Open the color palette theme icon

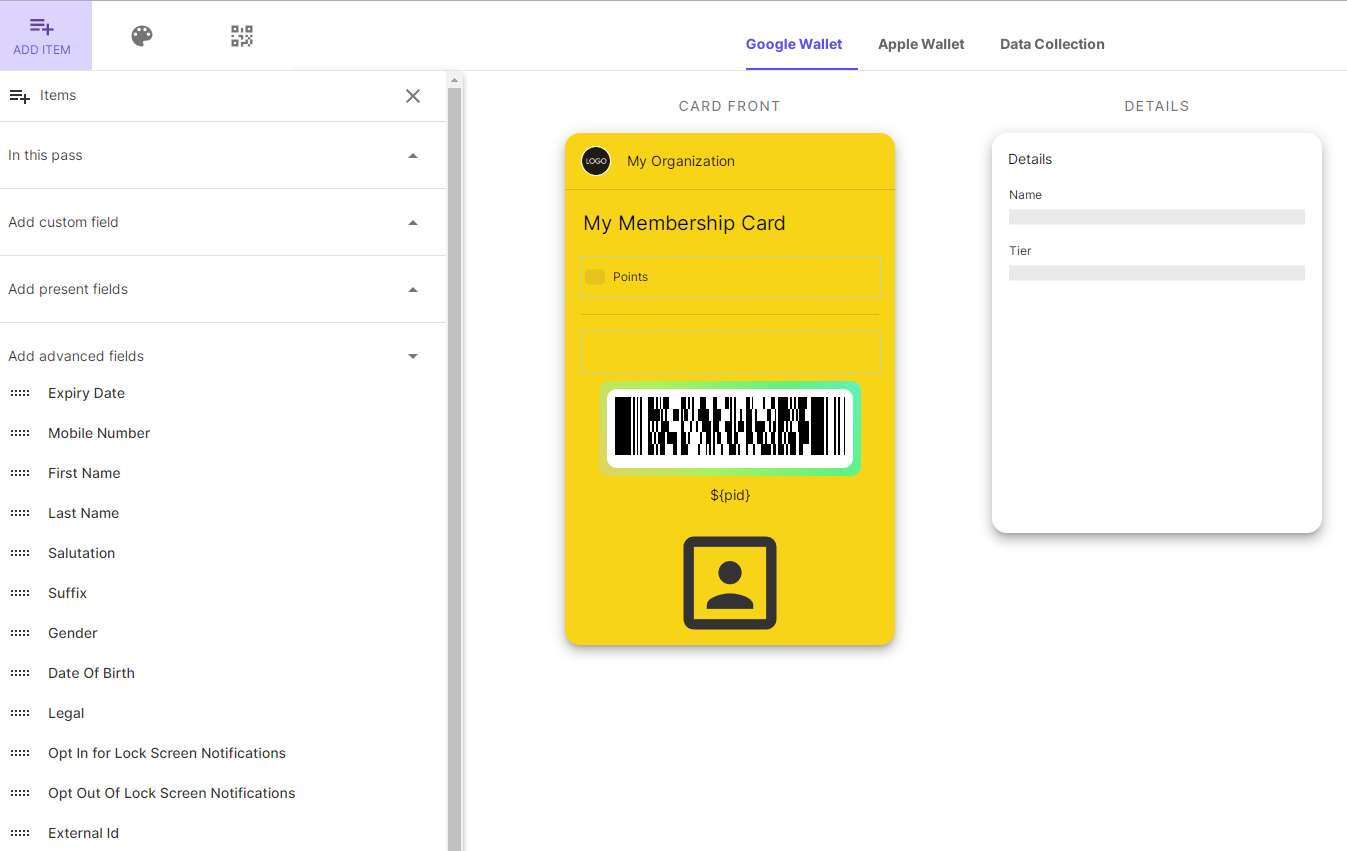pyautogui.click(x=142, y=36)
